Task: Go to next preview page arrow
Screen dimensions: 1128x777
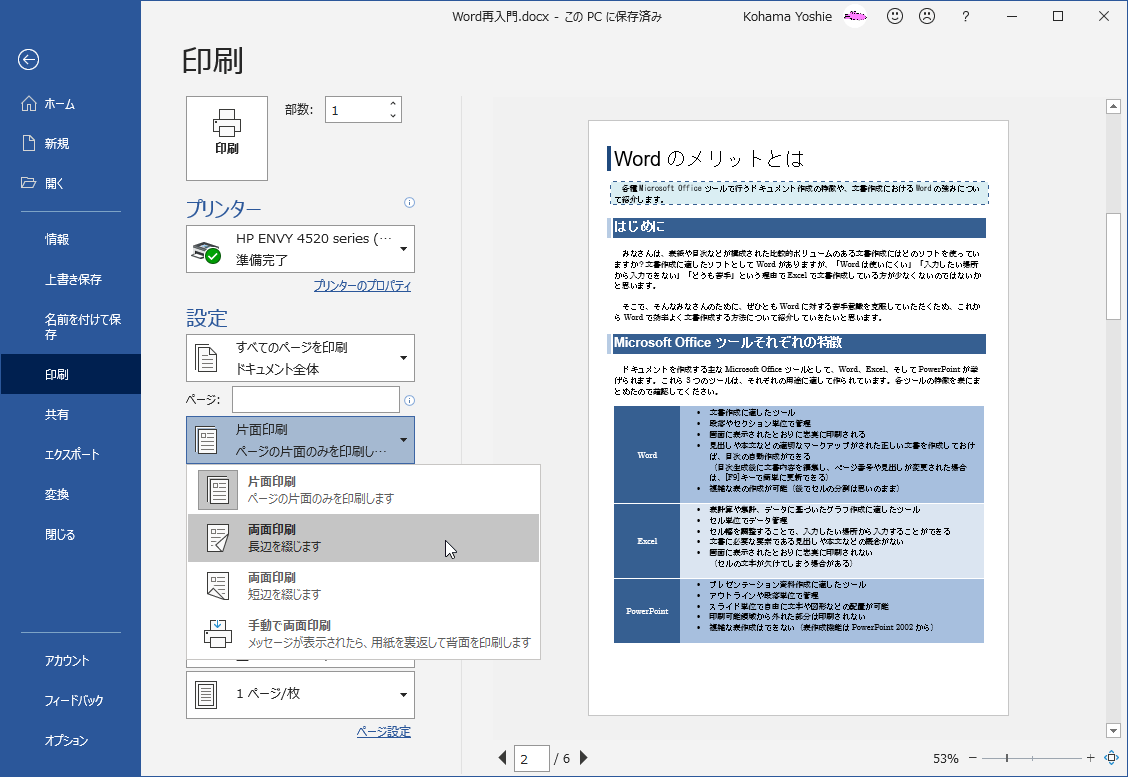Action: click(x=583, y=758)
